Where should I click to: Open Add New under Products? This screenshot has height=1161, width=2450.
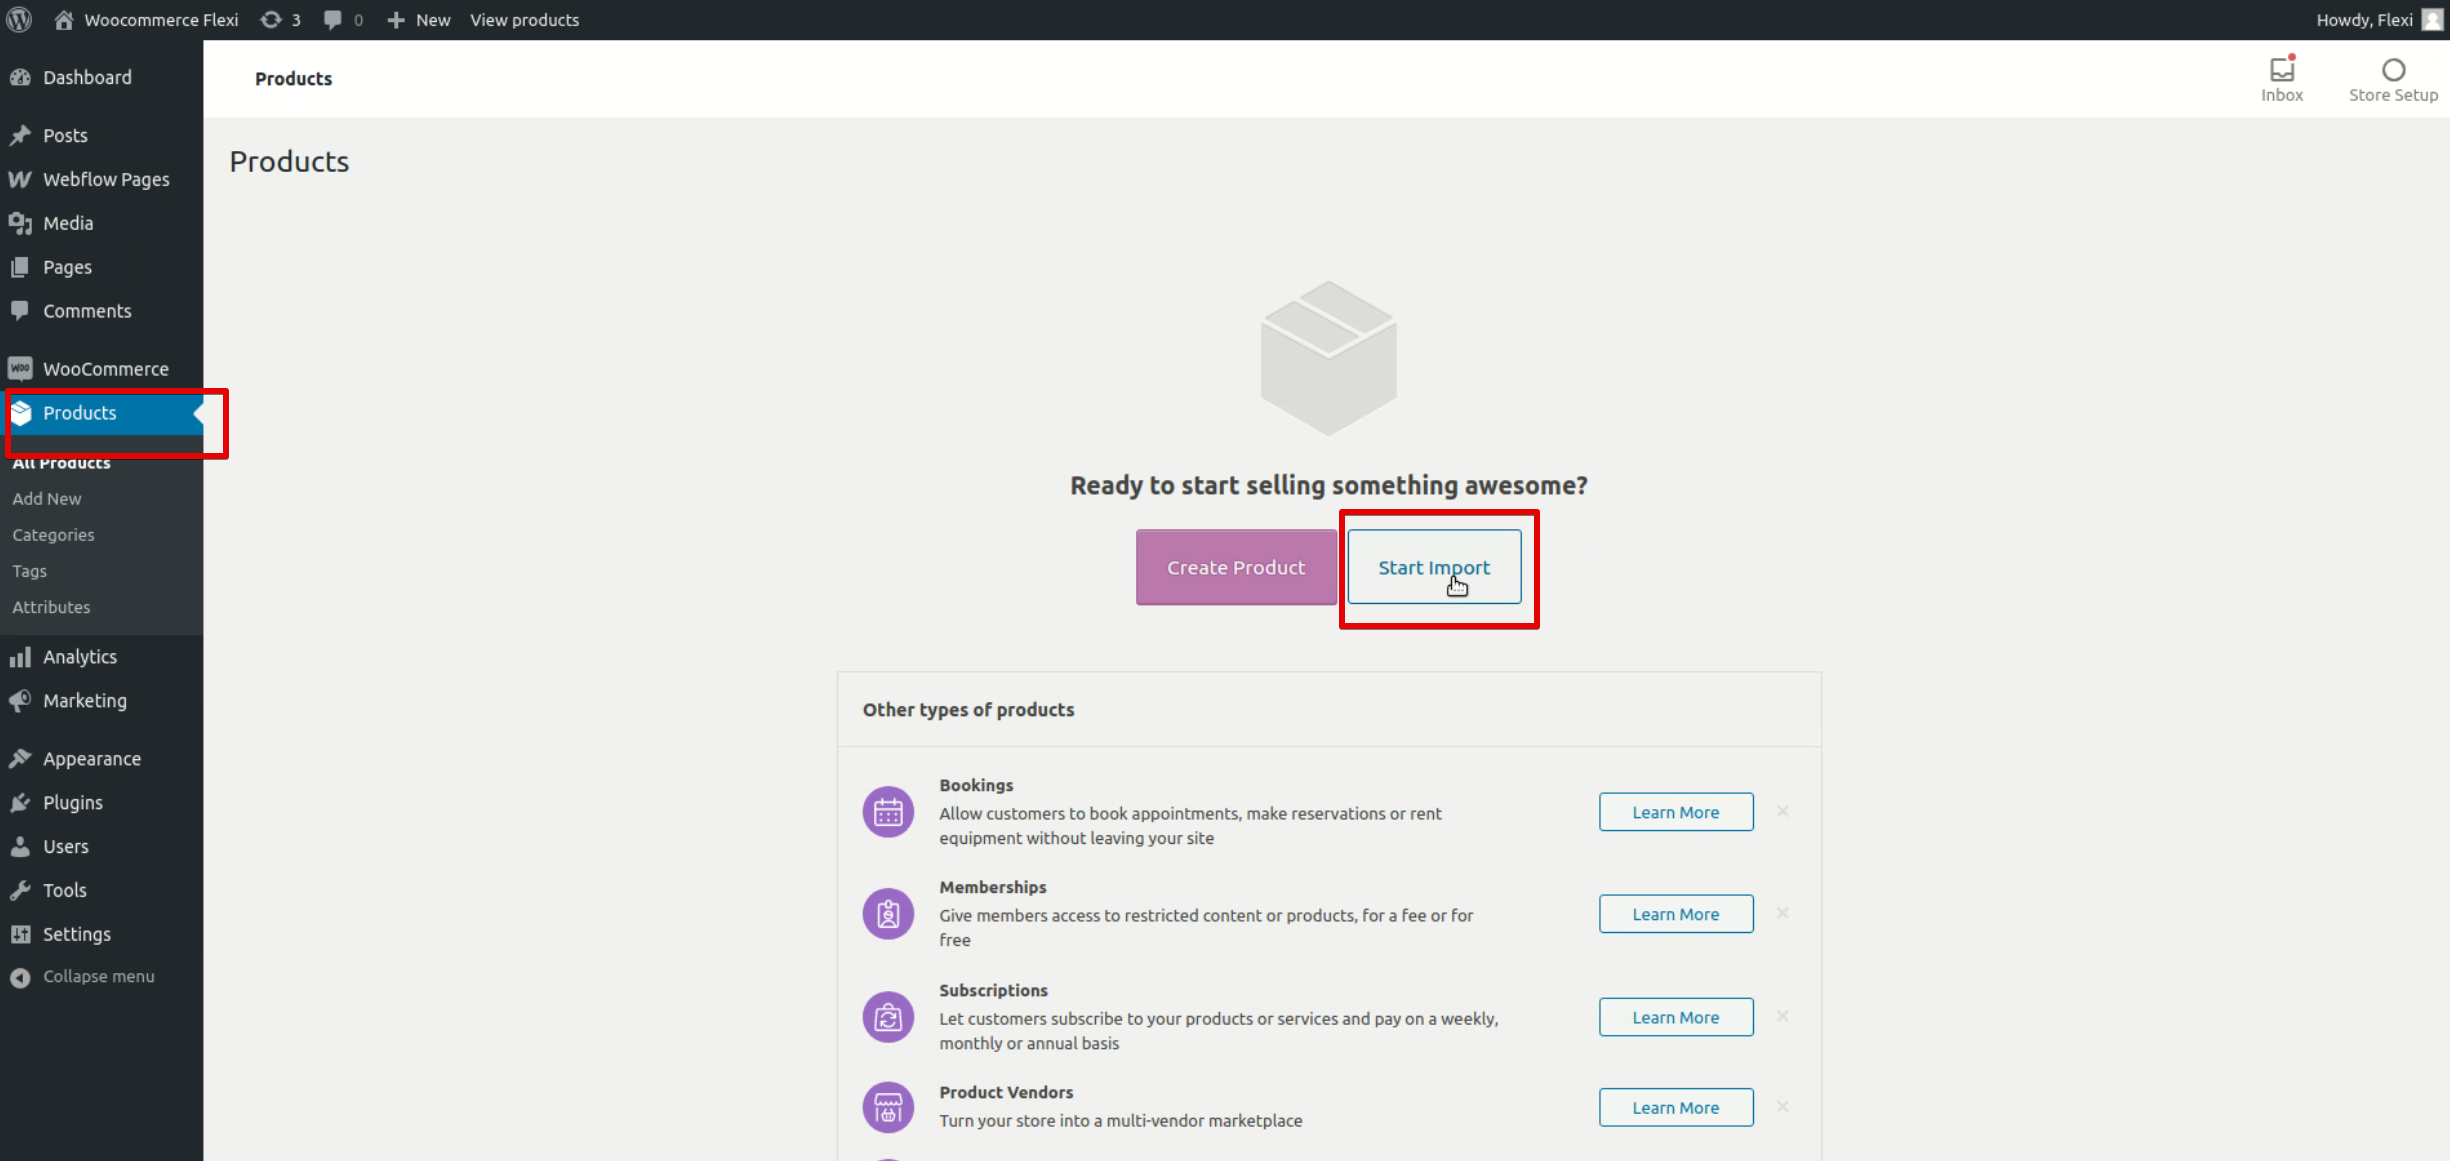pos(47,499)
